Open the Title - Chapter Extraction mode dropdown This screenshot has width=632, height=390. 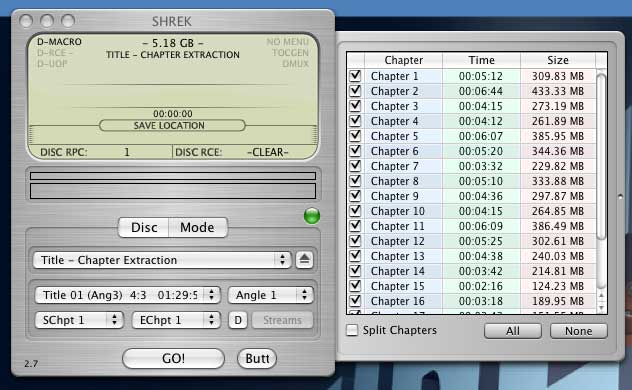[162, 260]
